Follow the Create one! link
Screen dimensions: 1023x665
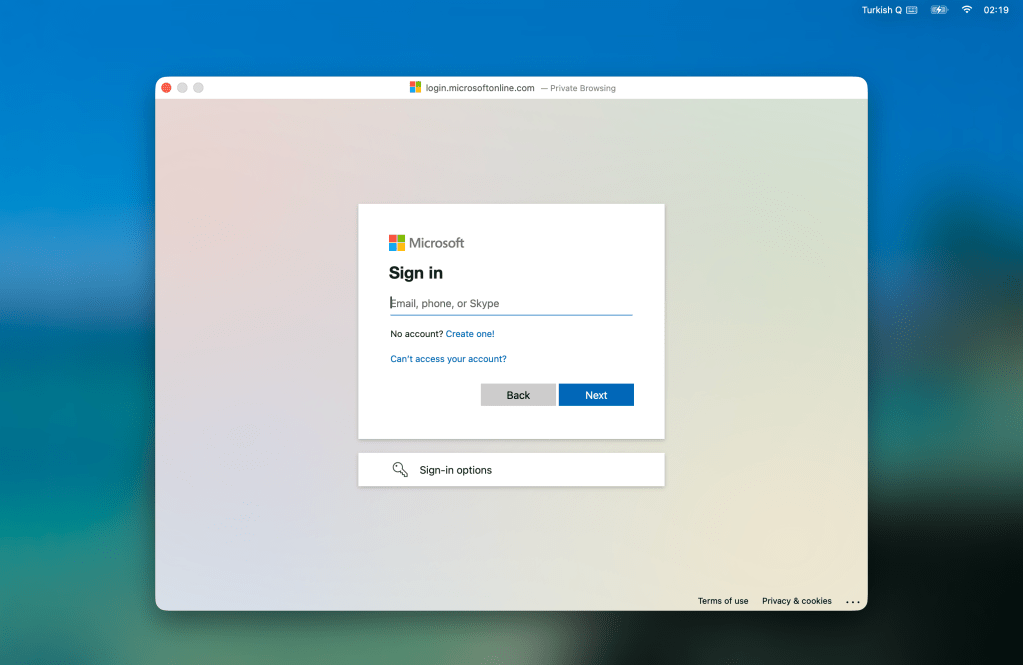pos(470,334)
